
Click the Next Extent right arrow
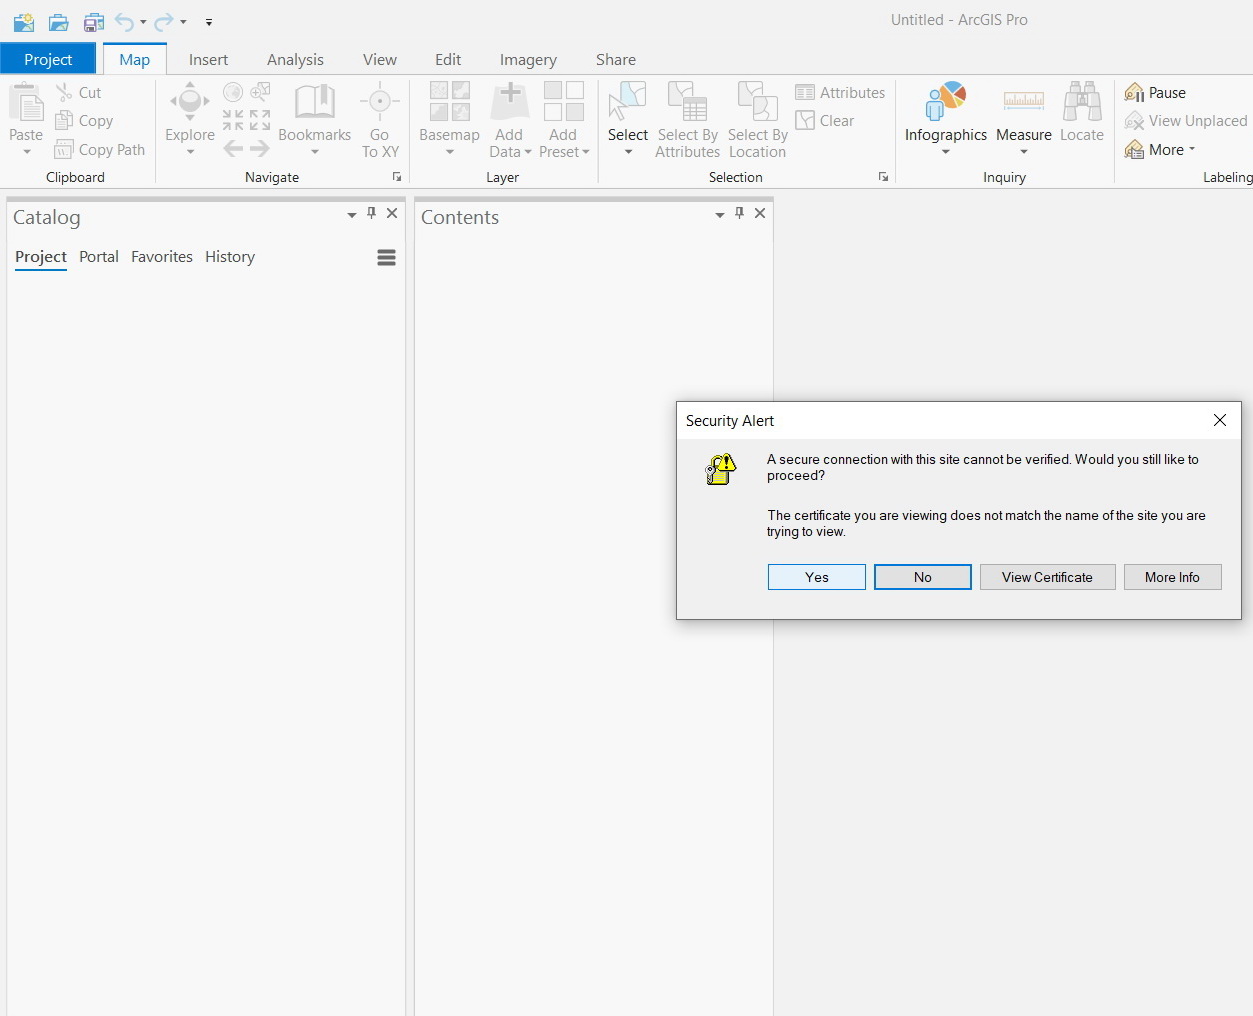tap(260, 148)
